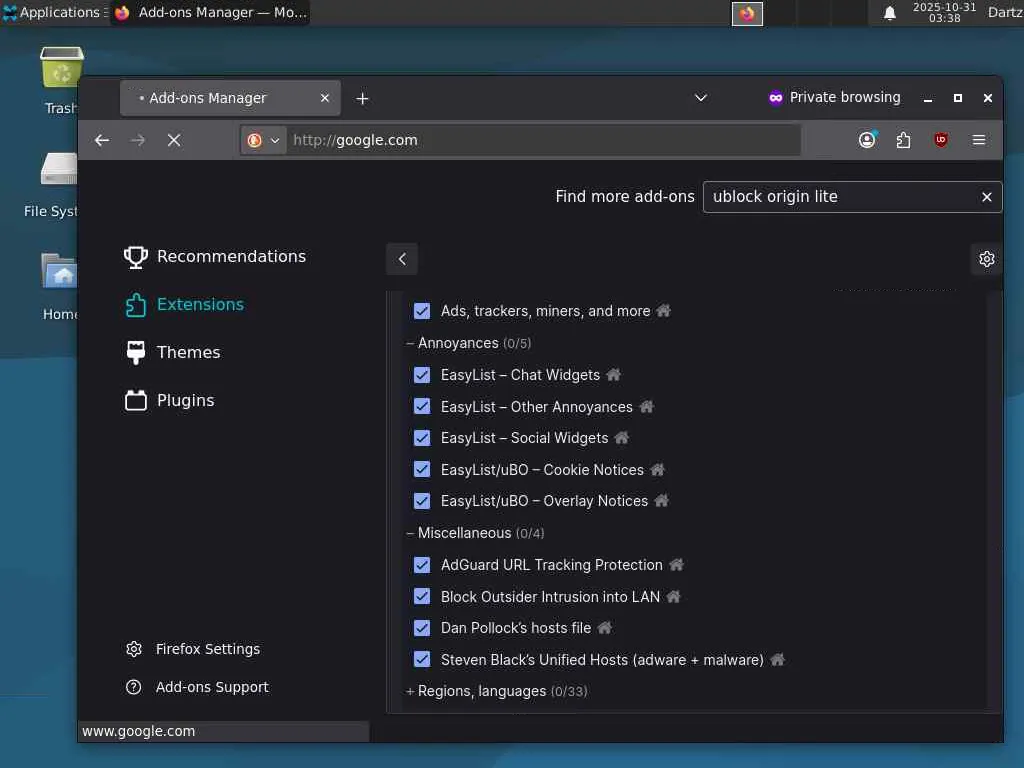This screenshot has height=768, width=1024.
Task: Open the list all tabs dropdown
Action: click(701, 98)
